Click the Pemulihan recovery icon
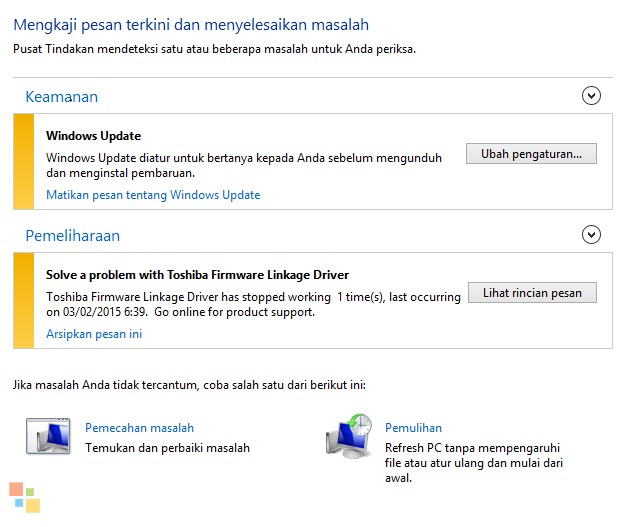The image size is (627, 527). (x=349, y=436)
